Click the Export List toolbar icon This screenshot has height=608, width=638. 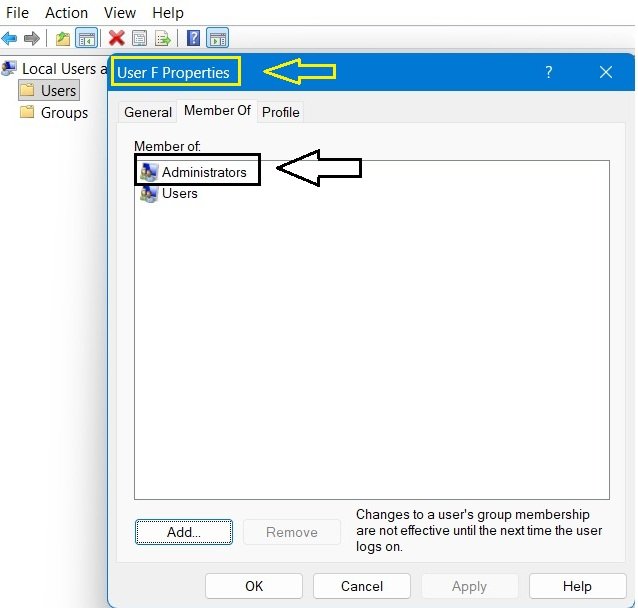coord(163,39)
